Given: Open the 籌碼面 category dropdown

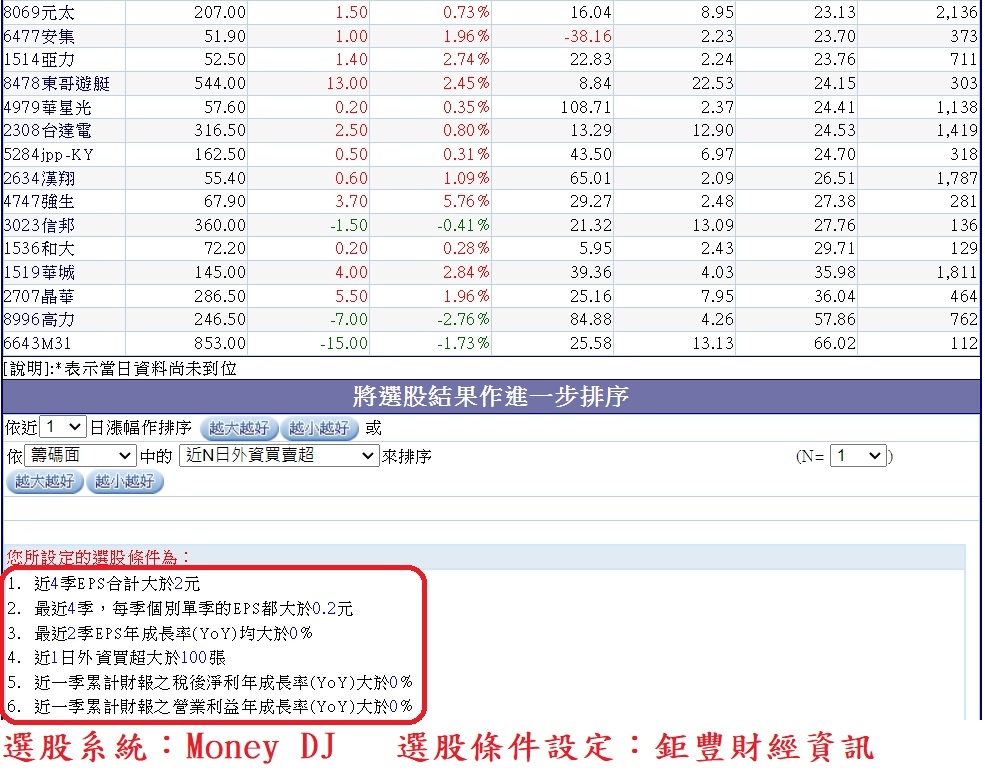Looking at the screenshot, I should click(80, 456).
